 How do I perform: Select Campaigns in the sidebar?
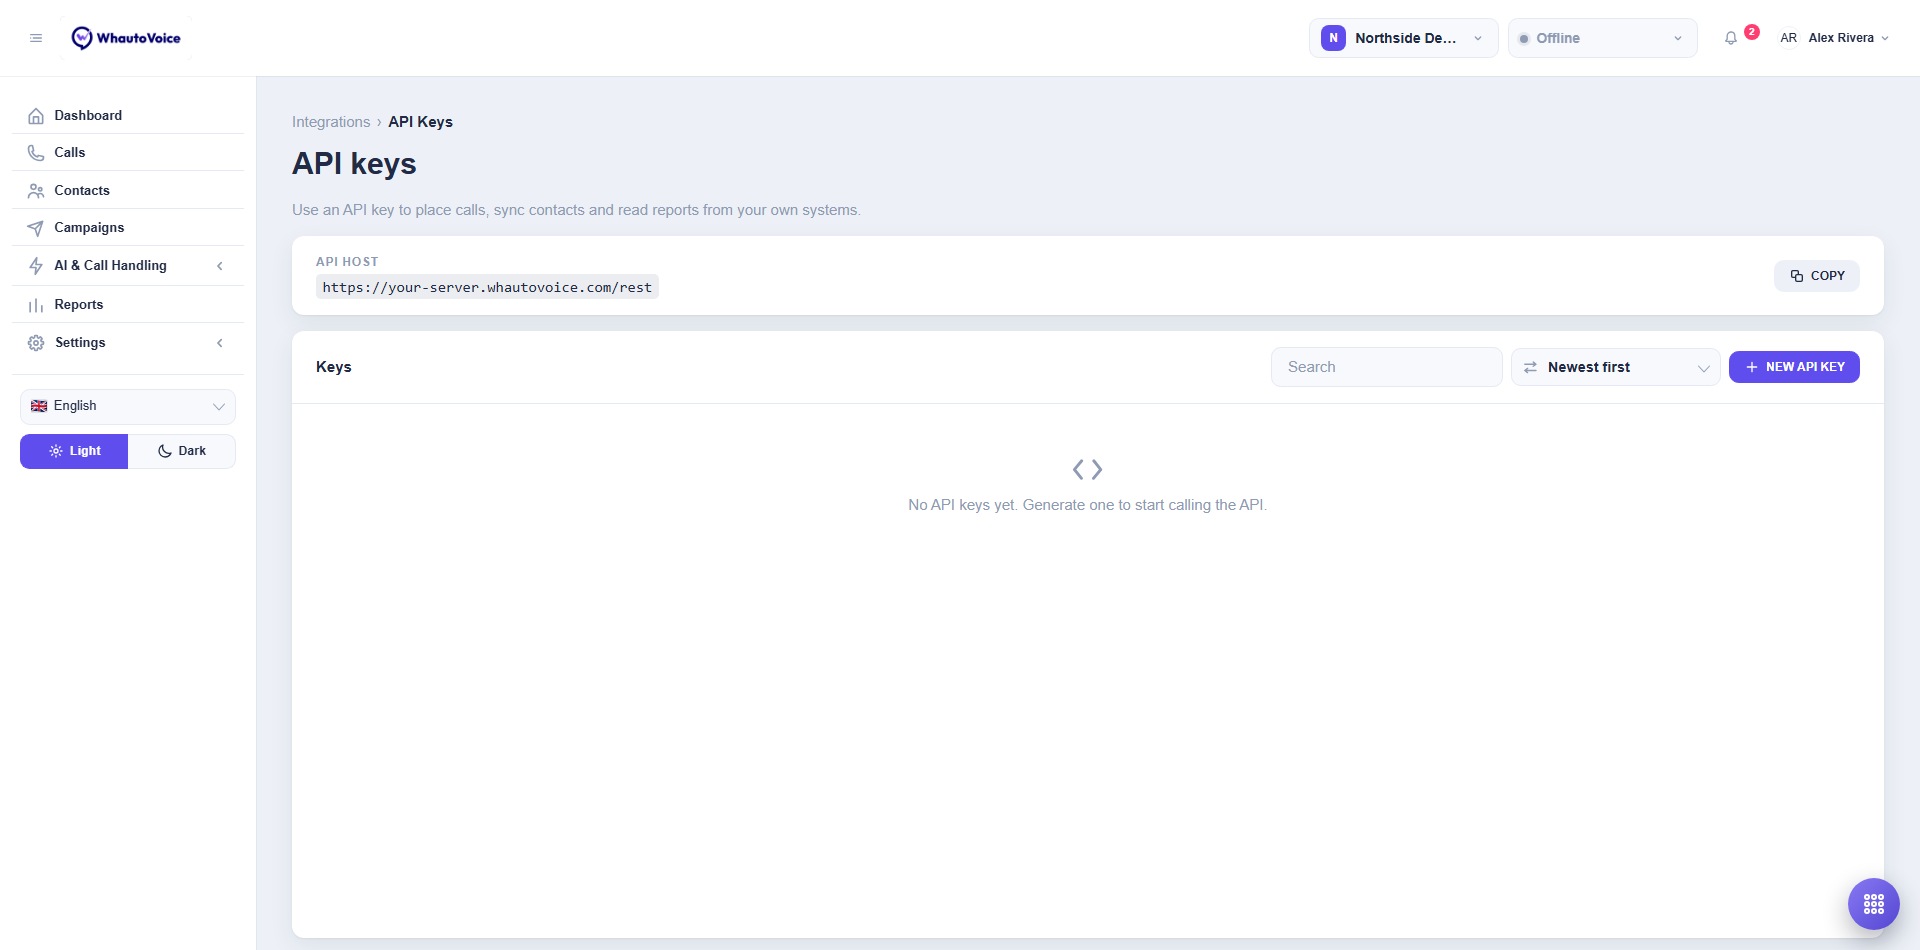point(128,228)
